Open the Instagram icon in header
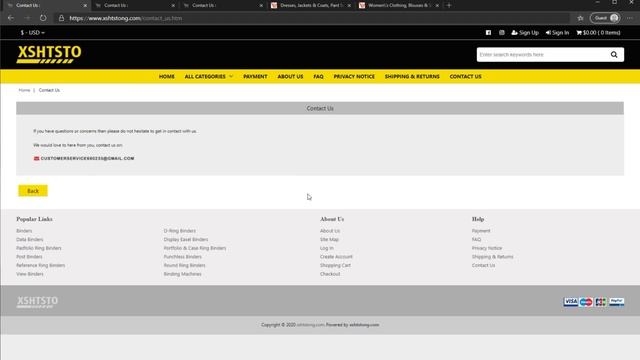 point(502,33)
